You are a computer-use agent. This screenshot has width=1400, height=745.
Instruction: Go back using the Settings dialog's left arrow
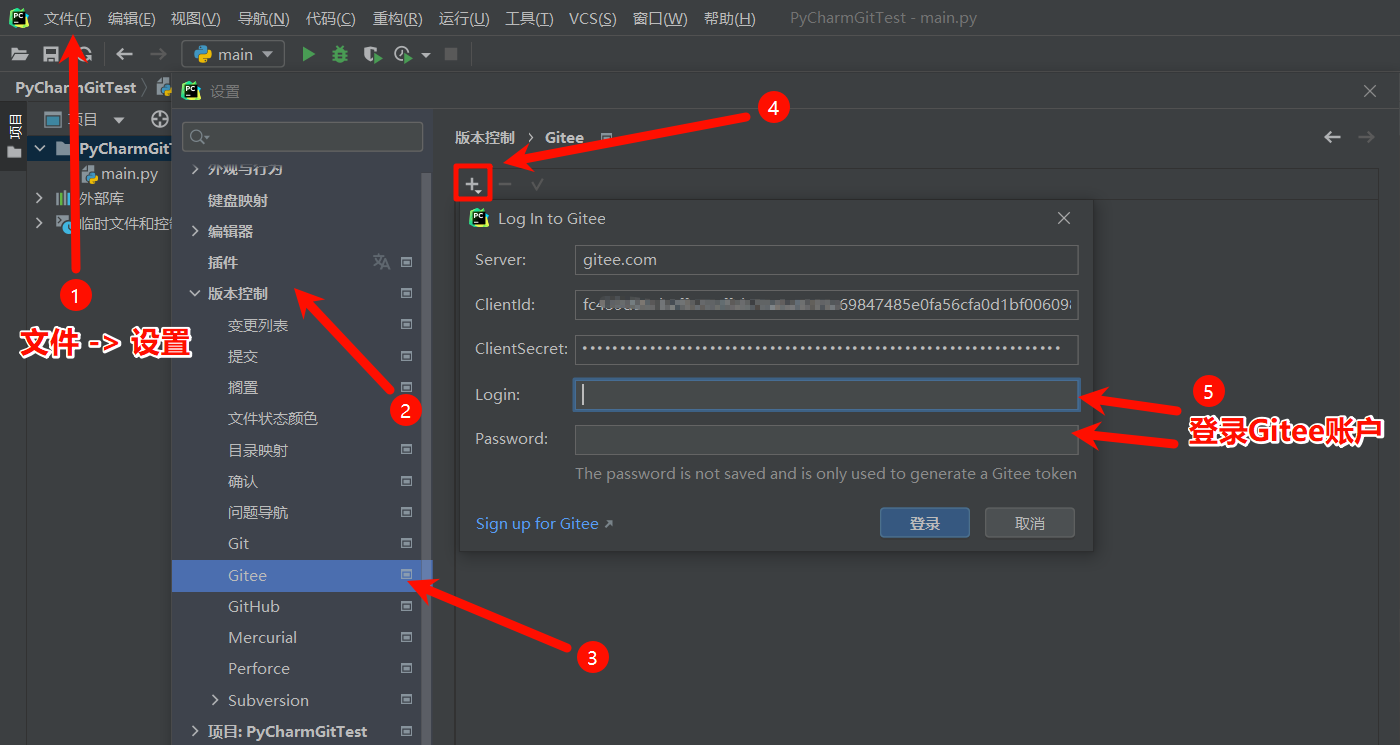click(1332, 137)
